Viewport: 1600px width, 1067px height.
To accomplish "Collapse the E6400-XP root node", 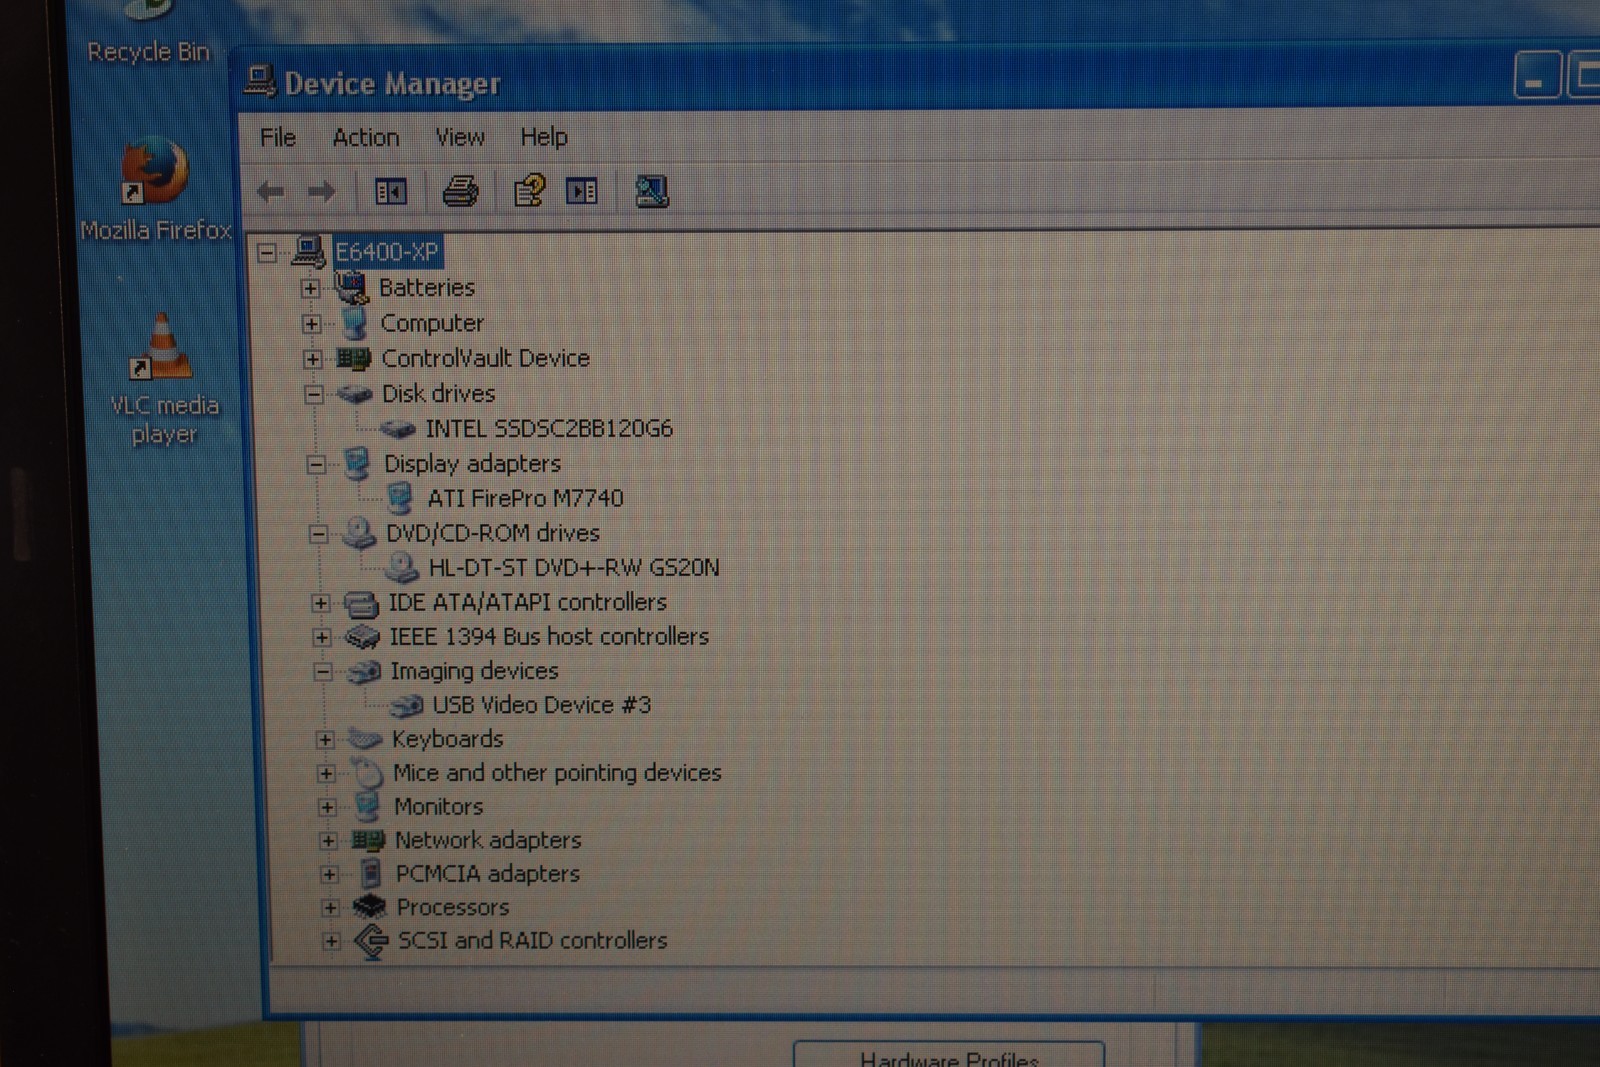I will pos(266,252).
